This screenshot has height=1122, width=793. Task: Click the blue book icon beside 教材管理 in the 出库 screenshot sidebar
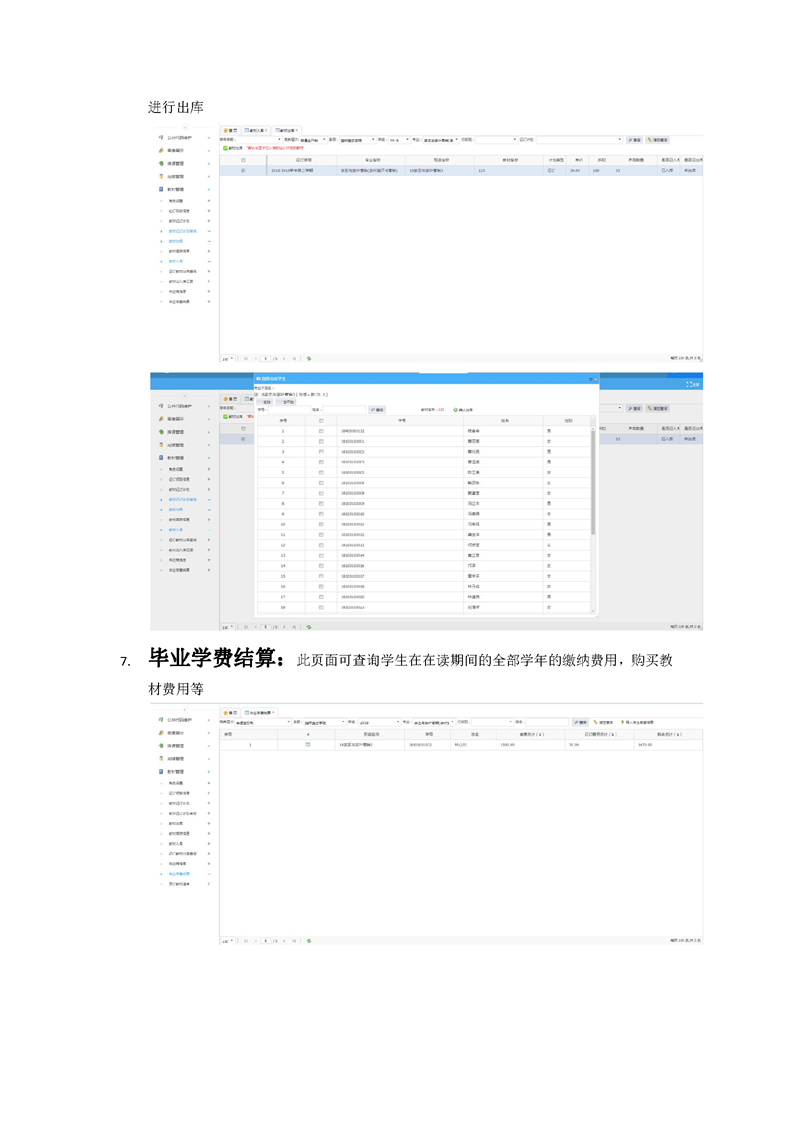[161, 189]
